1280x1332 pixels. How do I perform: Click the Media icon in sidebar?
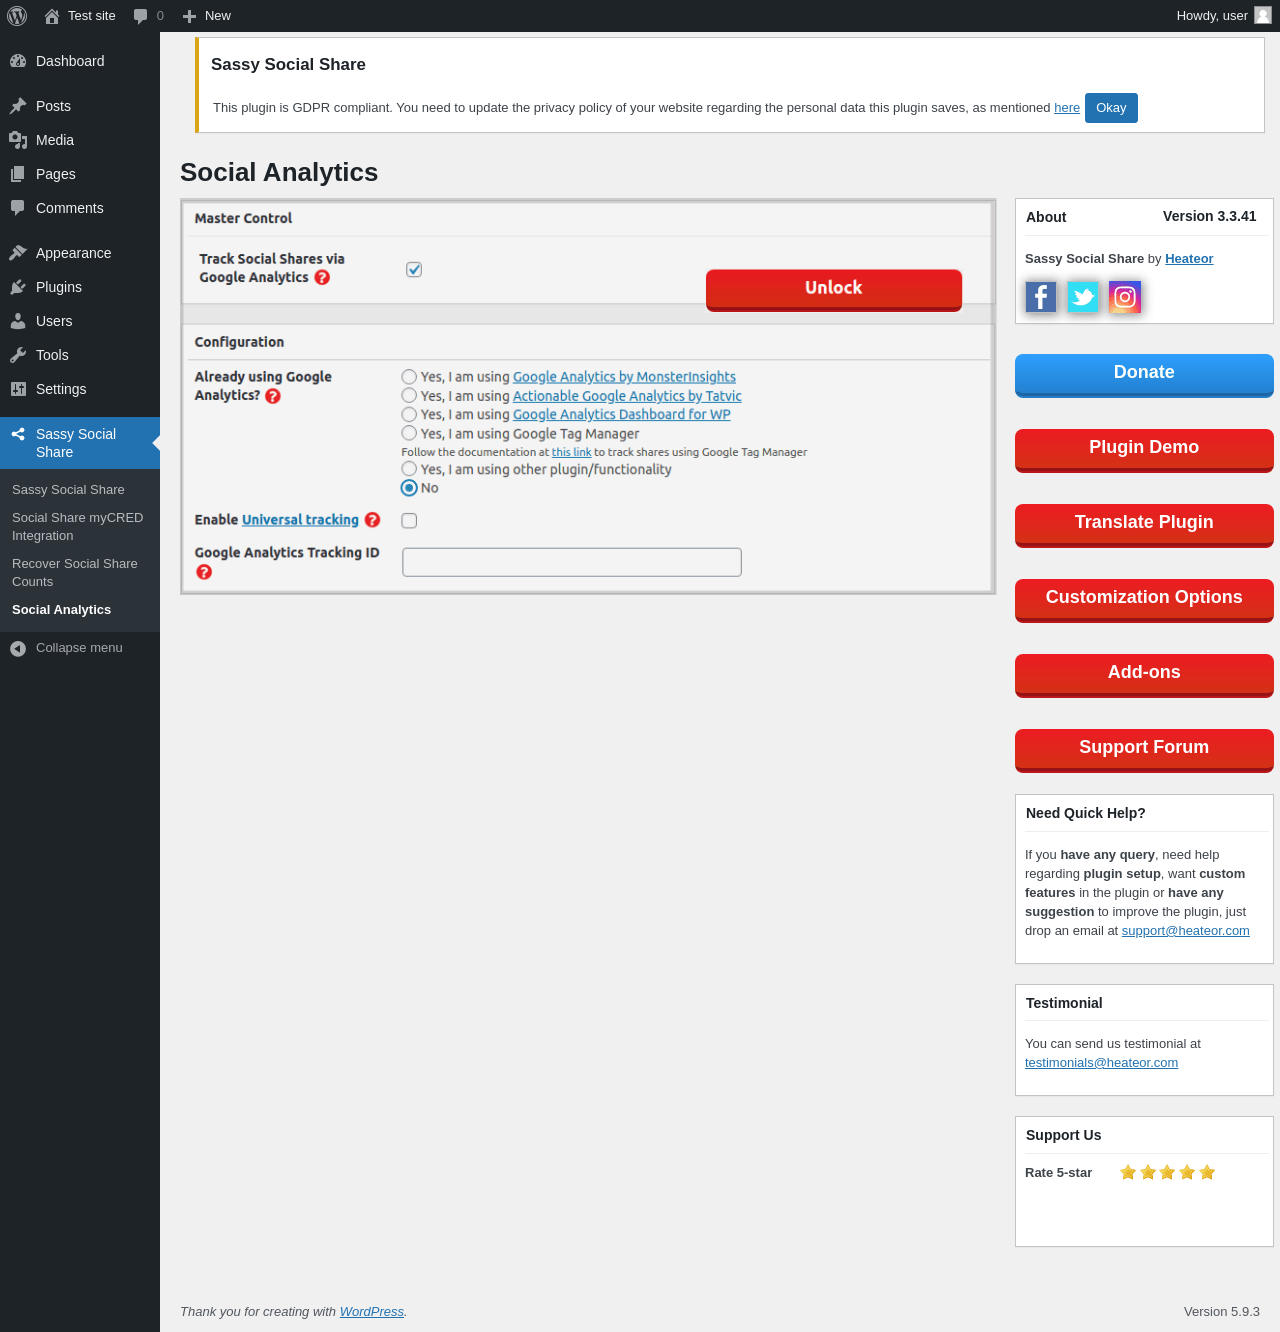click(18, 140)
